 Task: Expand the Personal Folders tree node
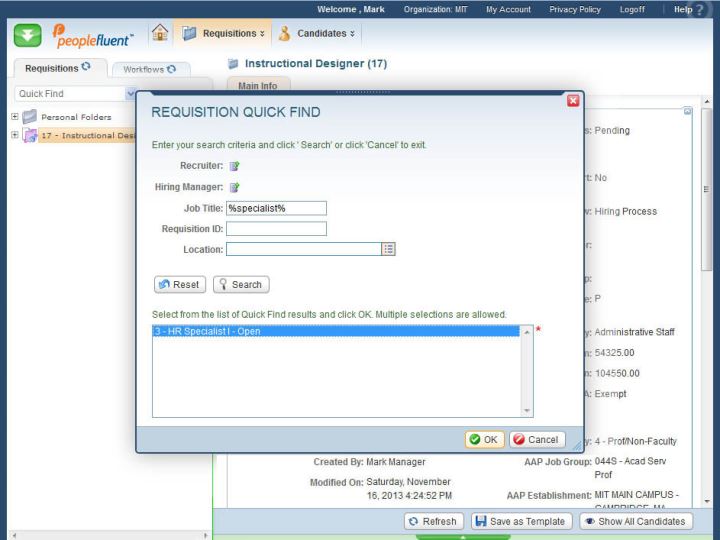(14, 116)
